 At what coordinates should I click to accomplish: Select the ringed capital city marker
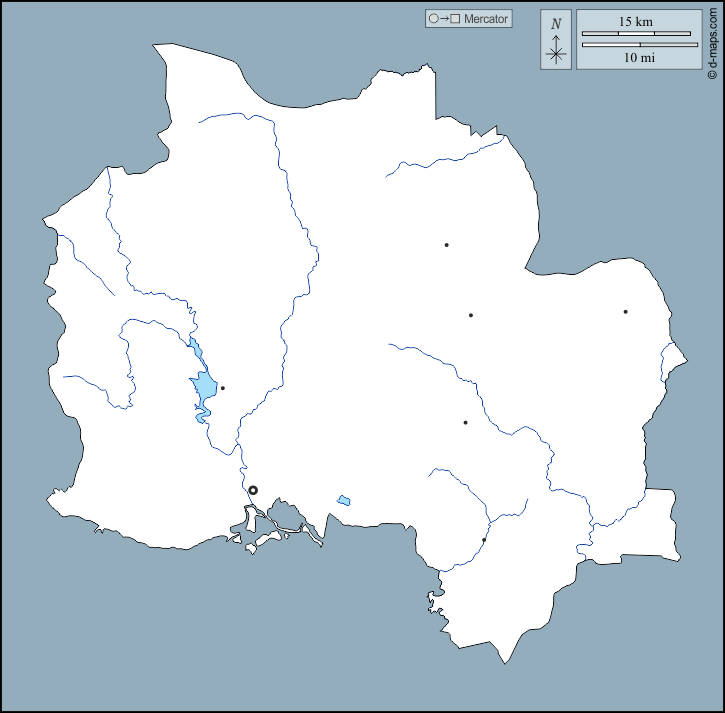(x=253, y=490)
